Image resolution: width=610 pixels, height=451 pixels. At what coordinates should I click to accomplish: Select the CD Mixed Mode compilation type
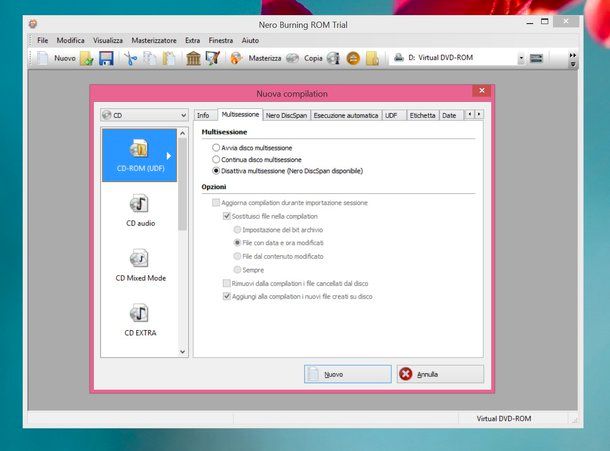tap(140, 265)
